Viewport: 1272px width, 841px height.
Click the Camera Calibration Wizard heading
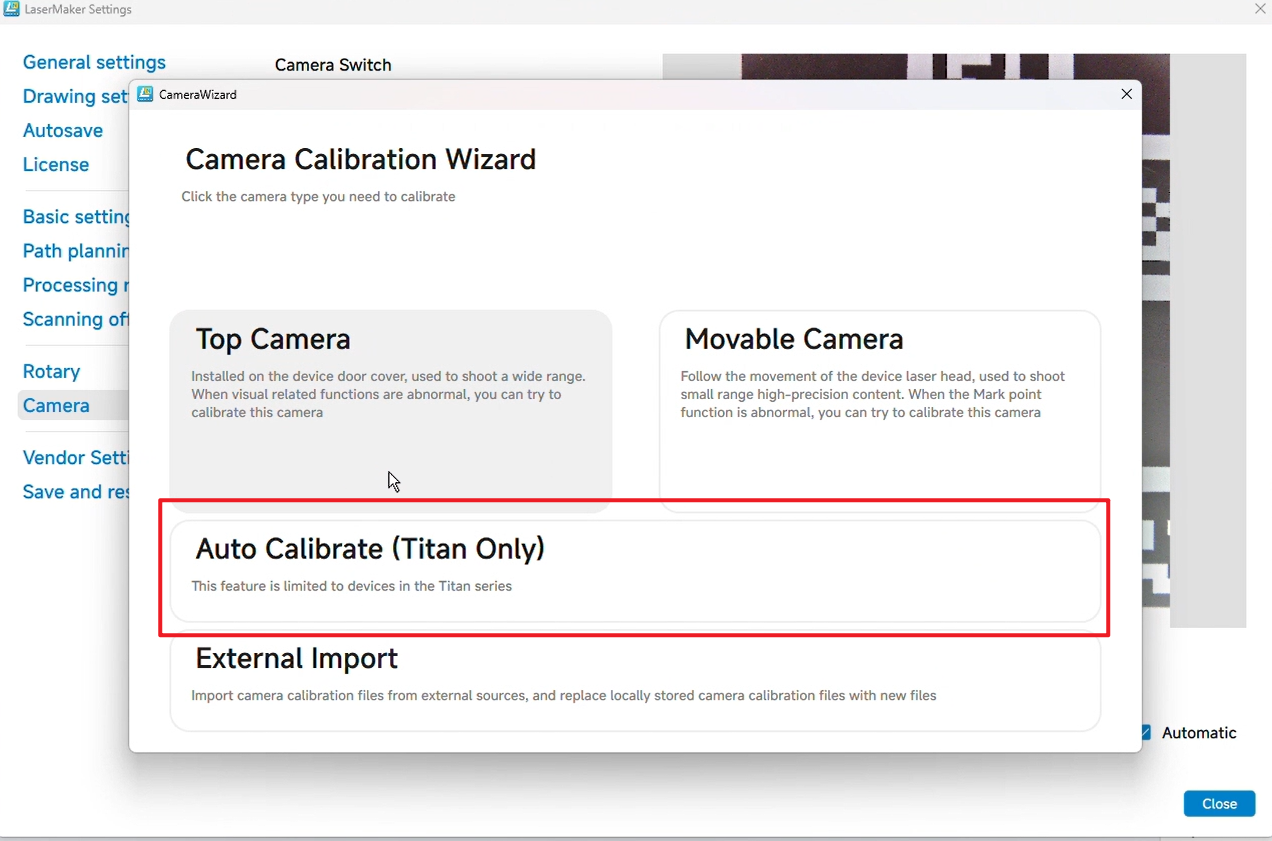click(361, 159)
